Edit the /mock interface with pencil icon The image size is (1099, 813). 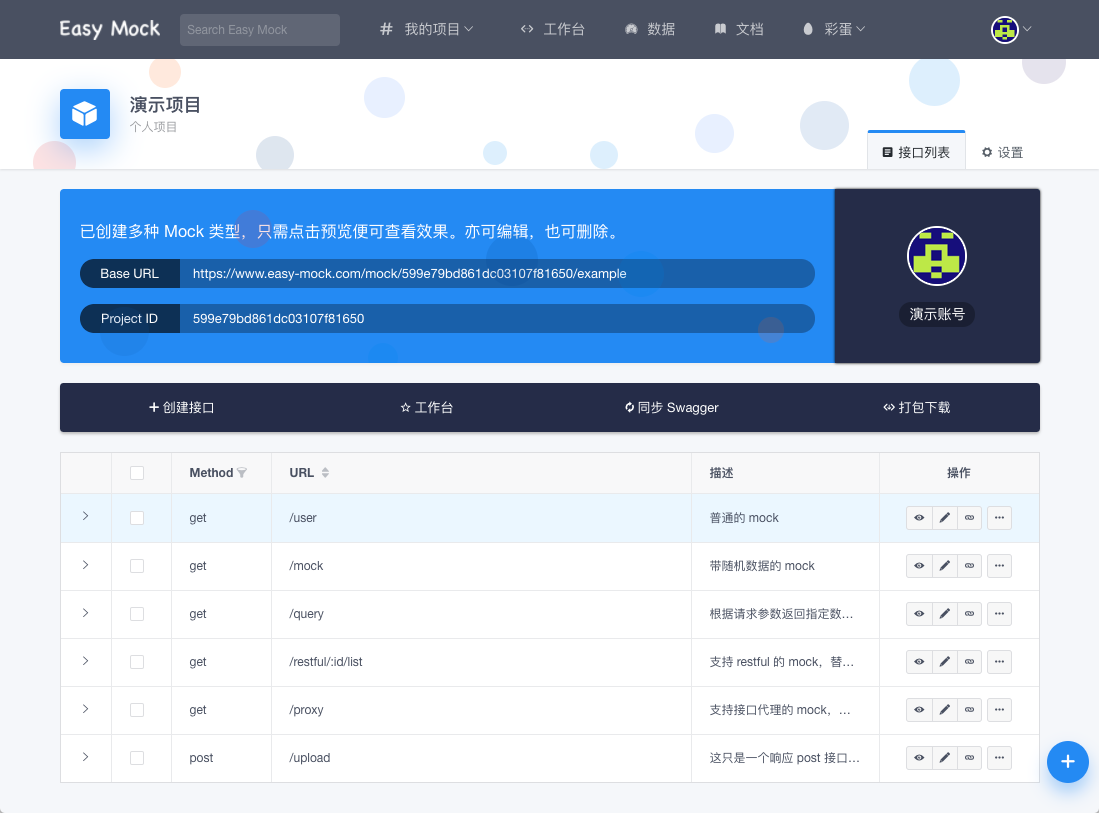coord(944,566)
